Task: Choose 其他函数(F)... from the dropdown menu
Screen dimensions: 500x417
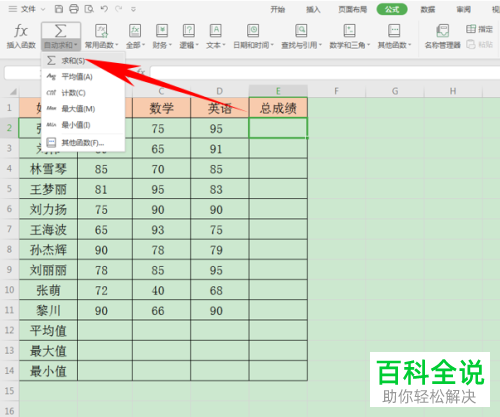Action: point(83,143)
